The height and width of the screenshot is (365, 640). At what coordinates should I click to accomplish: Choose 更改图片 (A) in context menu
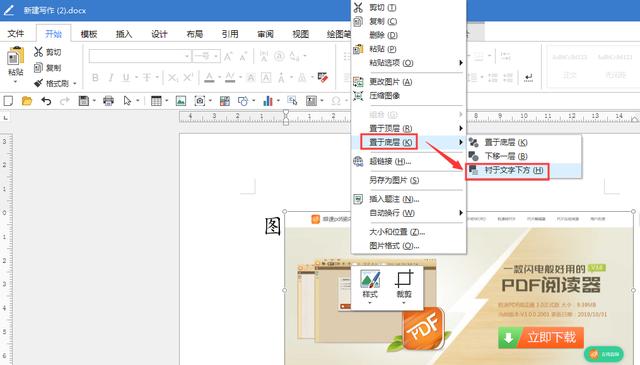[408, 82]
